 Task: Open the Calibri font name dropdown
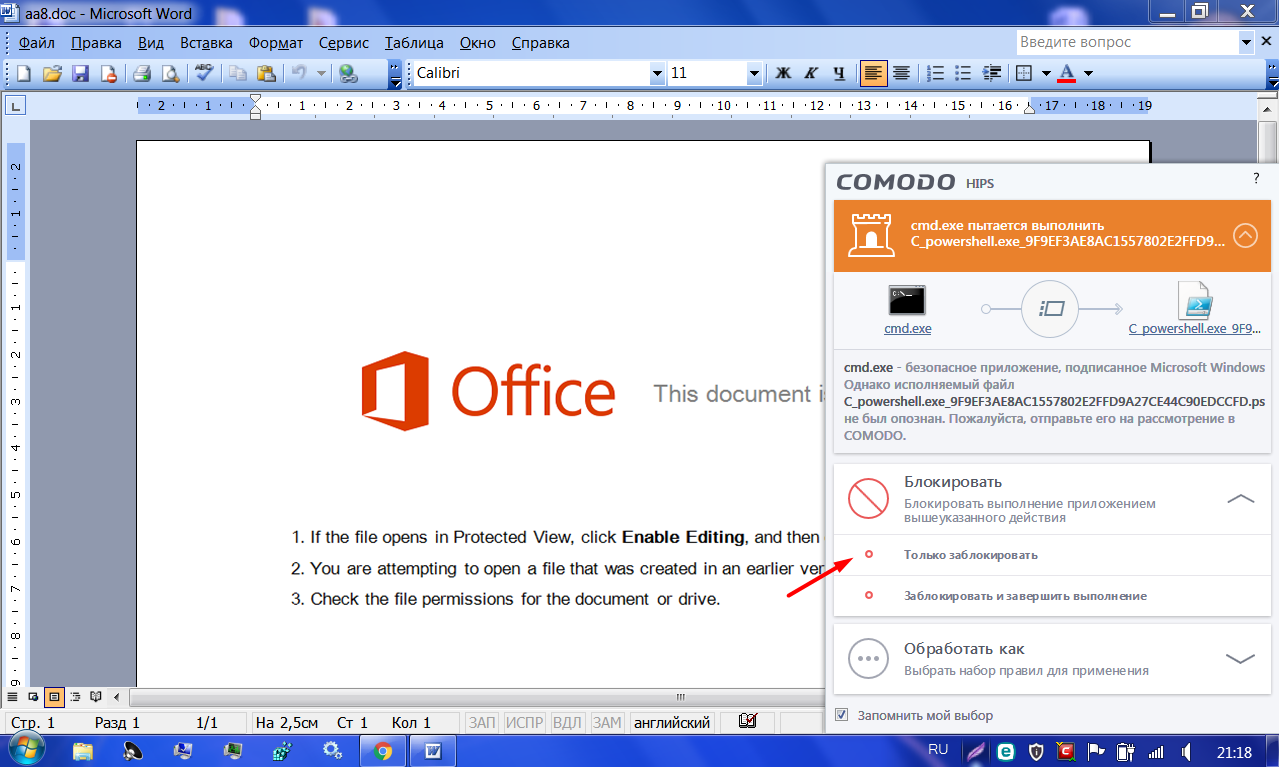(657, 73)
